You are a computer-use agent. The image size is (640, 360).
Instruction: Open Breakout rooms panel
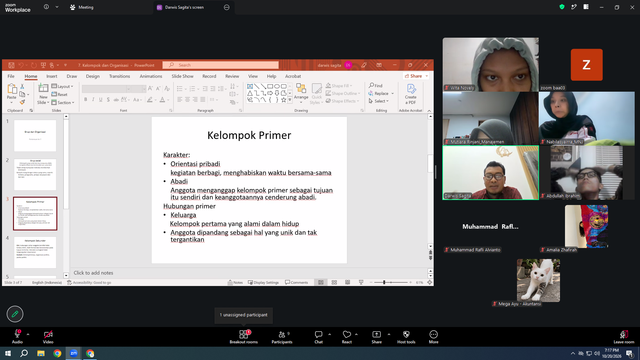(x=243, y=336)
